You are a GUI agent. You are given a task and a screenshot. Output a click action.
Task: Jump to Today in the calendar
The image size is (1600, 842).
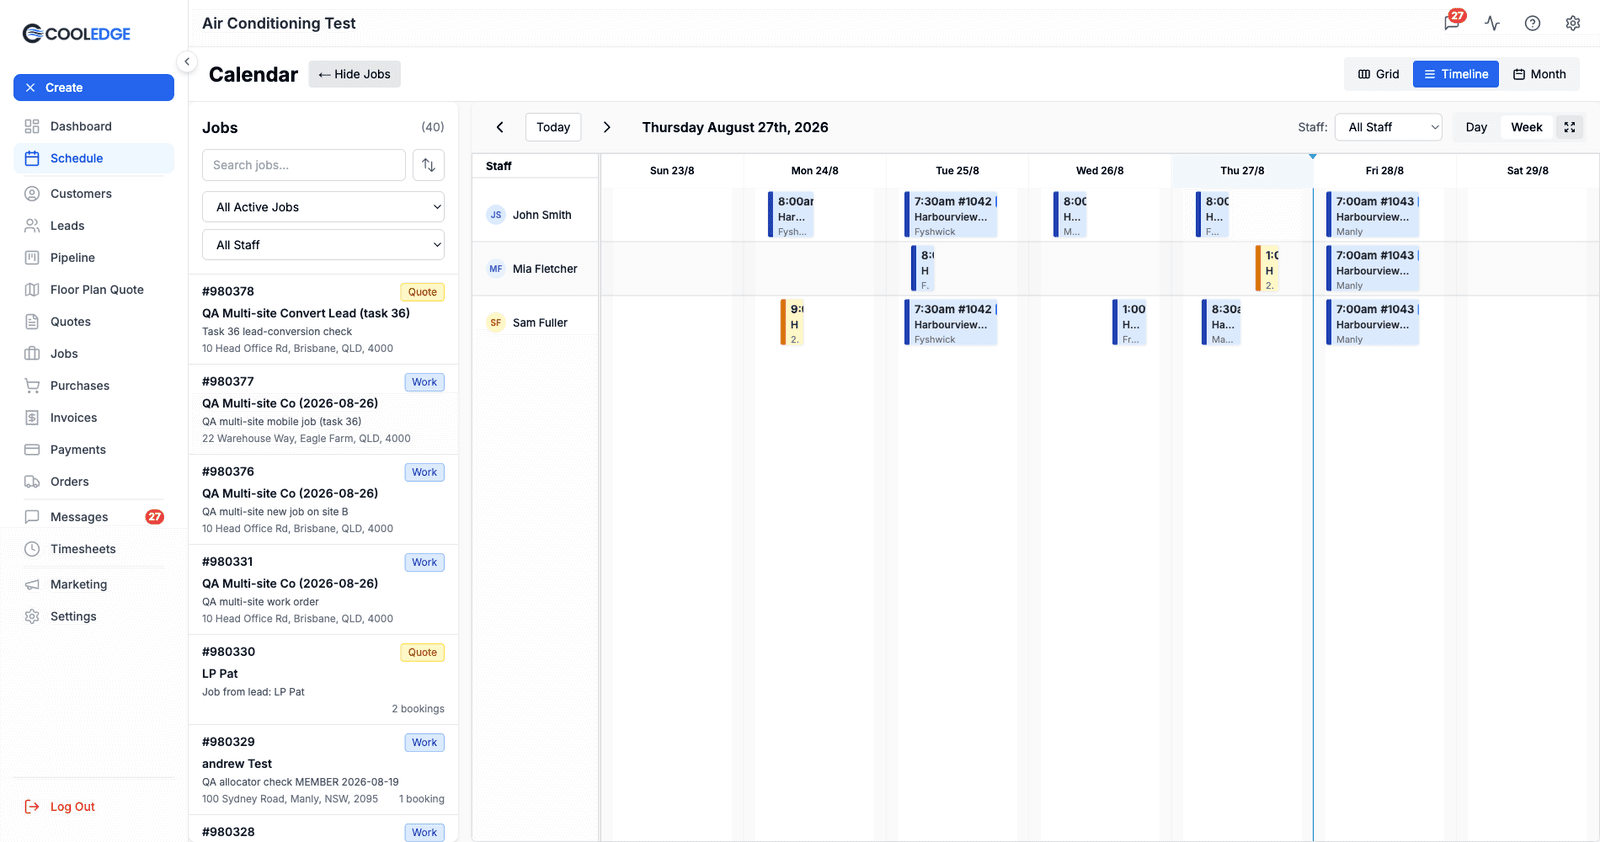(x=553, y=127)
